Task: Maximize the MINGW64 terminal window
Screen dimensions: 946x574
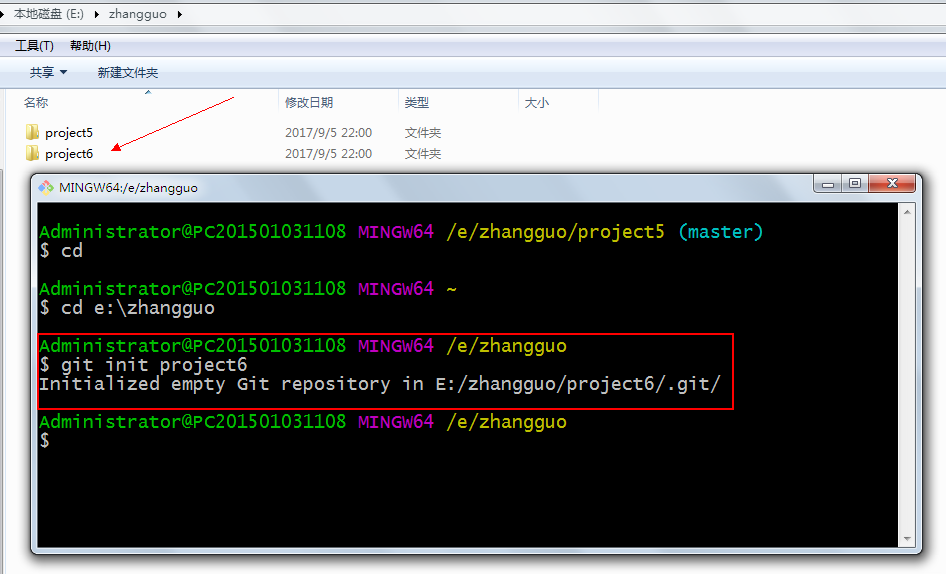Action: (855, 184)
